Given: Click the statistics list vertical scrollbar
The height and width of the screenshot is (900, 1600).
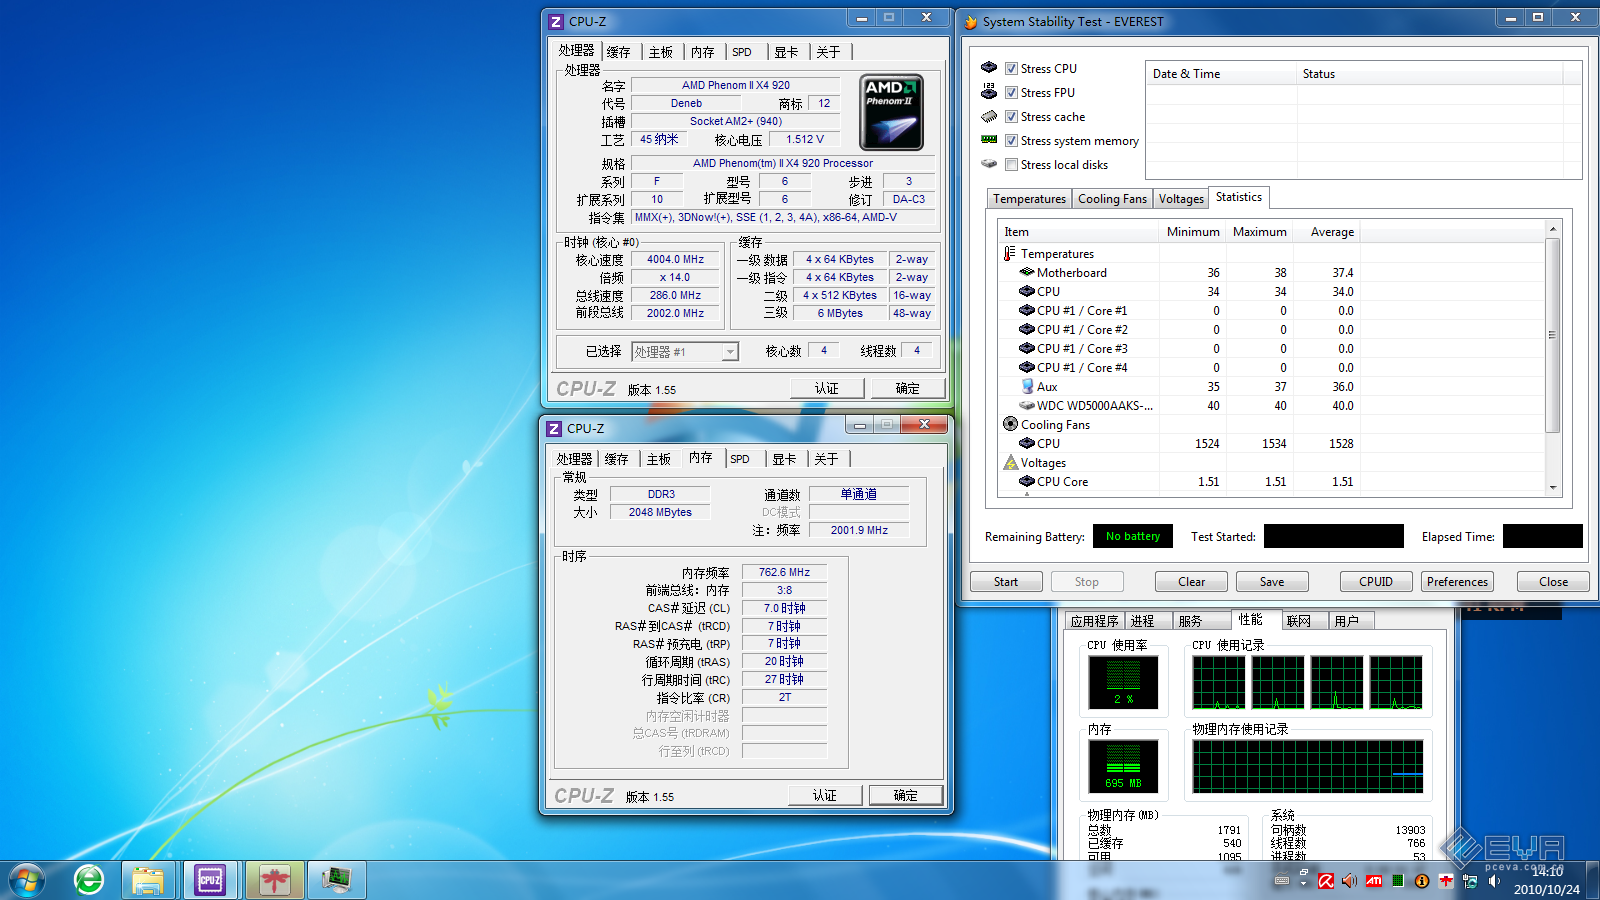Looking at the screenshot, I should tap(1552, 335).
